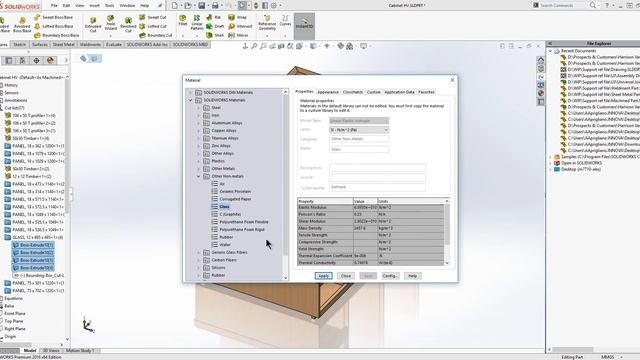Select the Boundary Boss/Base tool
The image size is (640, 360).
click(56, 35)
